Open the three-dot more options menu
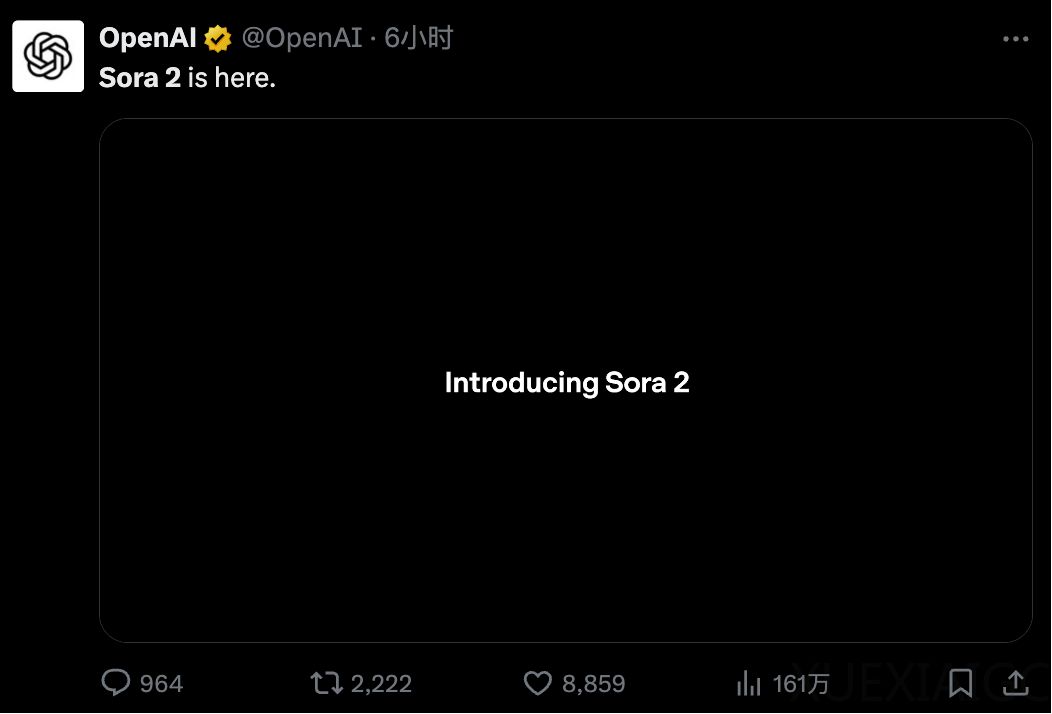This screenshot has height=714, width=1052. (x=1015, y=39)
